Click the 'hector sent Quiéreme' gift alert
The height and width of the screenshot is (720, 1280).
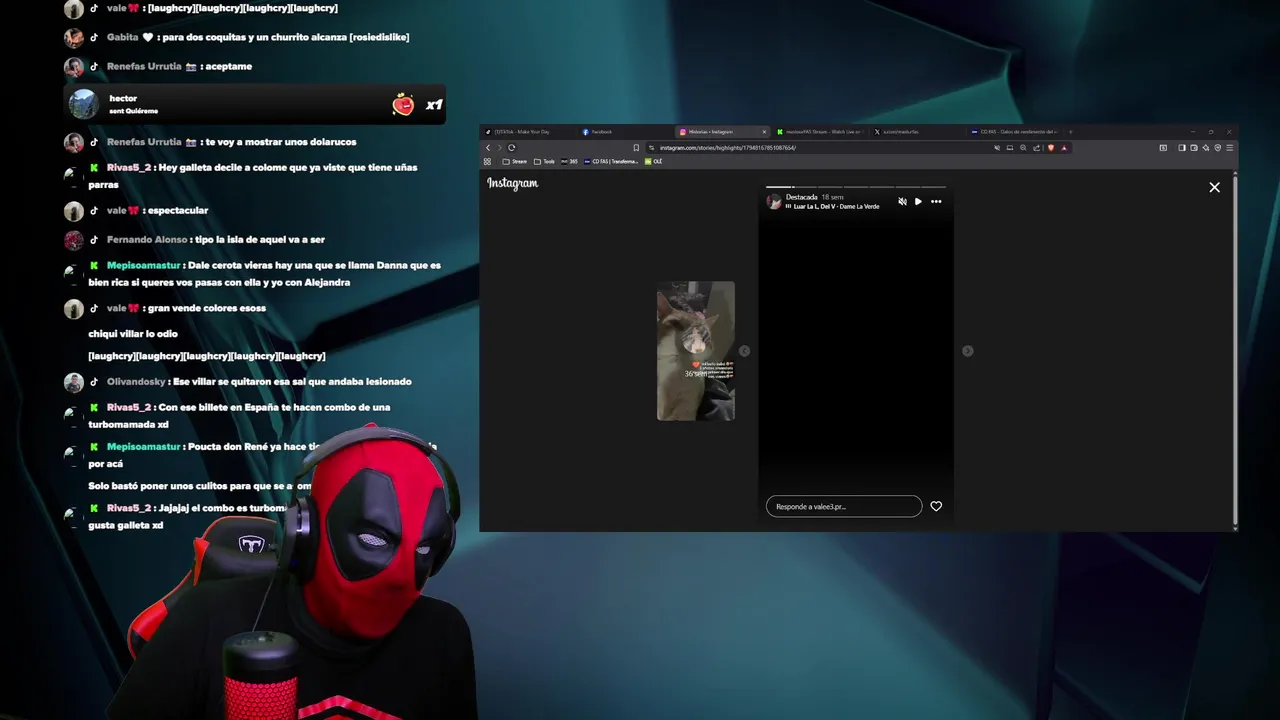pos(254,104)
